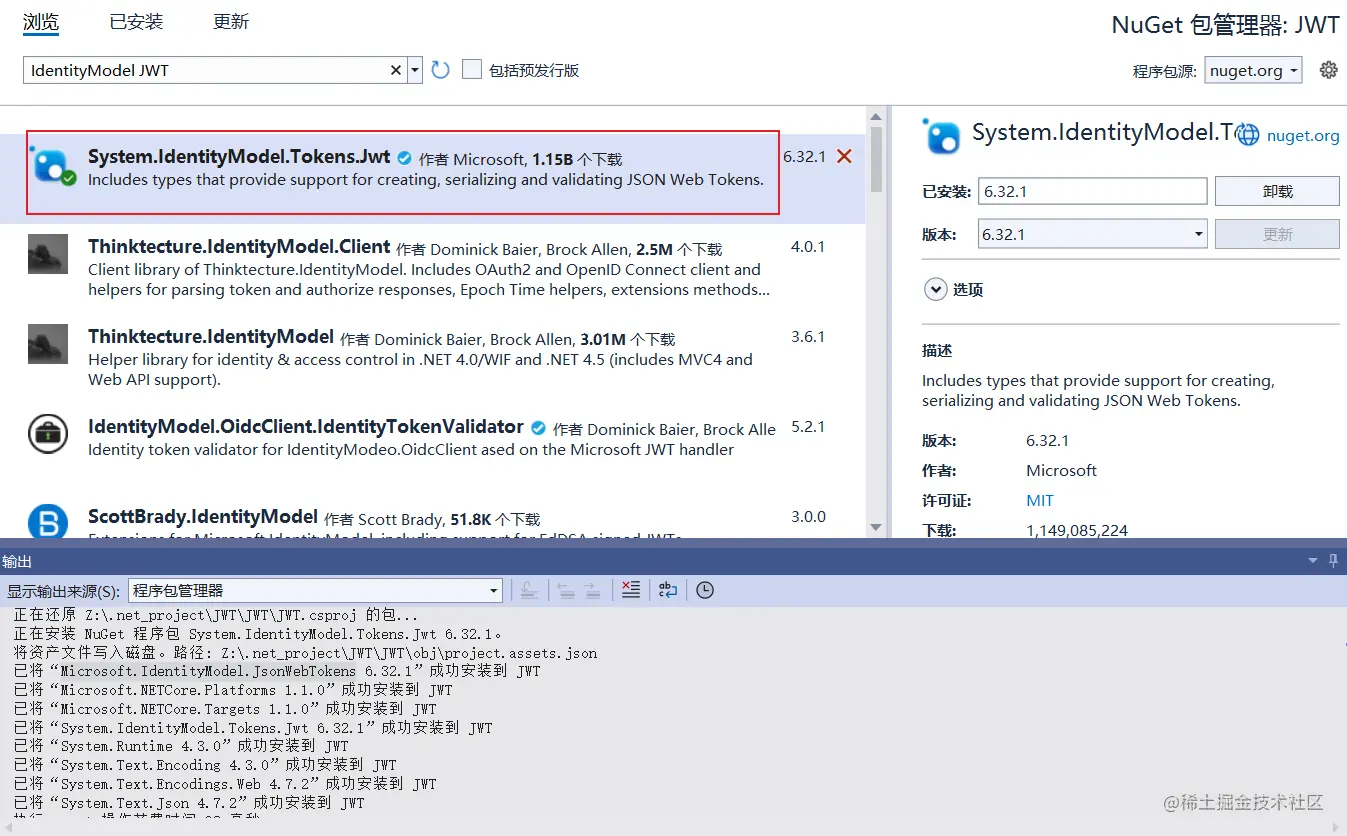The width and height of the screenshot is (1347, 836).
Task: Click verified badge beside System.IdentityModel.Tokens.Jwt
Action: [404, 158]
